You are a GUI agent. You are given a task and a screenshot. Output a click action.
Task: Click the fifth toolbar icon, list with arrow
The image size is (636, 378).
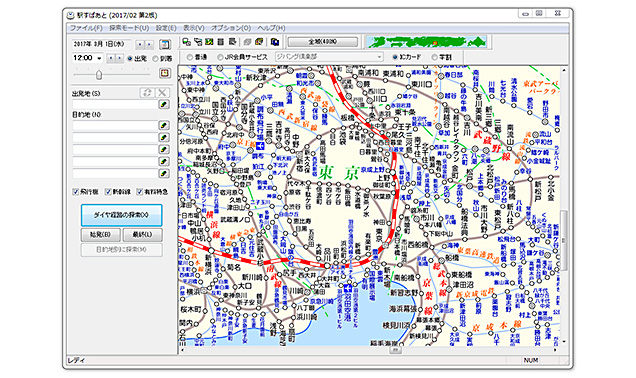[232, 42]
